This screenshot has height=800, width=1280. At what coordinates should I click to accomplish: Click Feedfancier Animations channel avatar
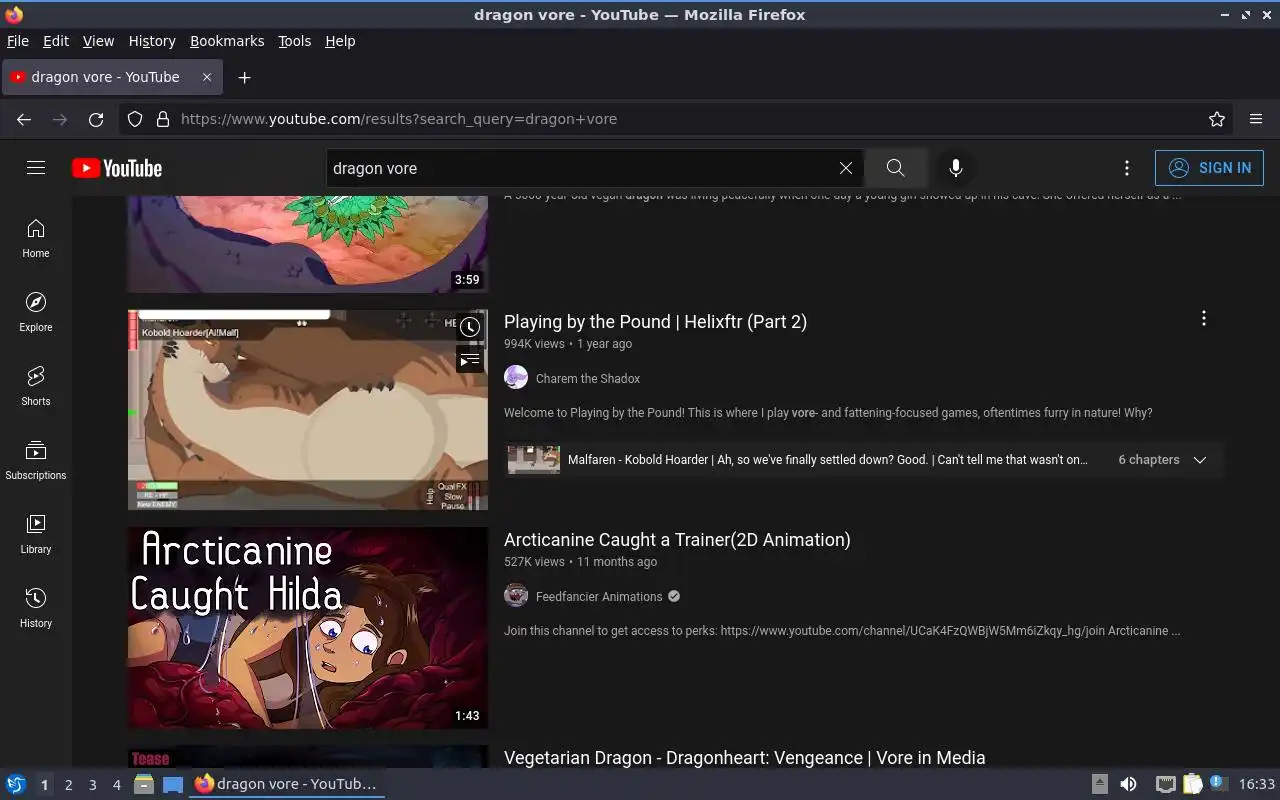click(x=516, y=595)
